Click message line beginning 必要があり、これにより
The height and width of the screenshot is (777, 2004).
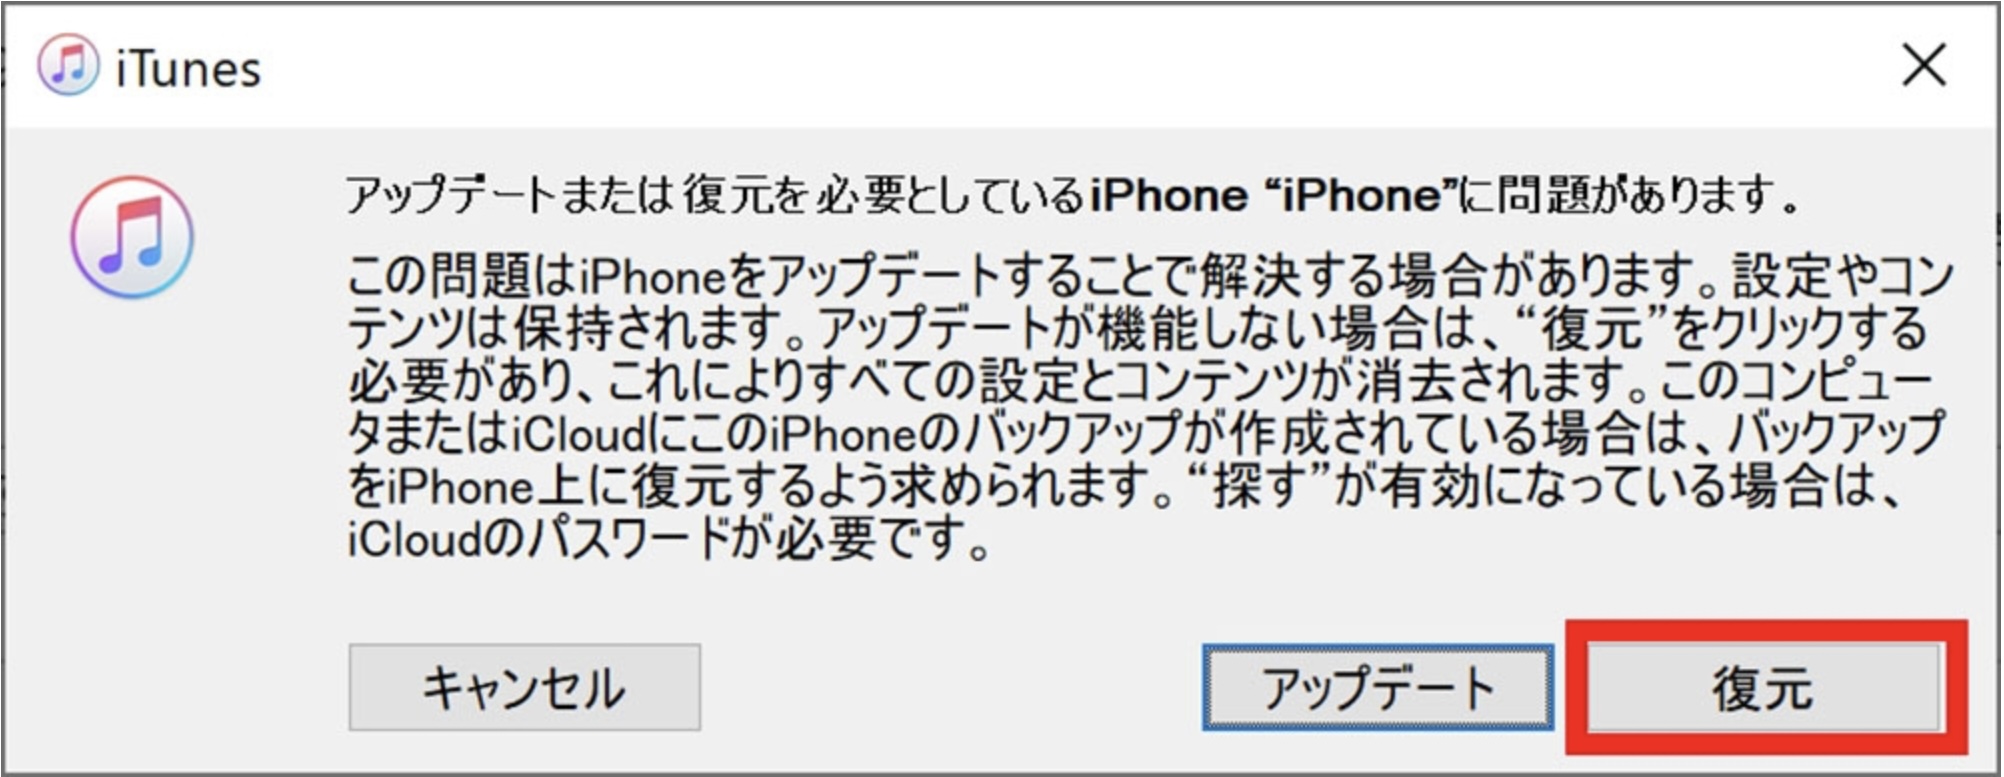(x=1141, y=381)
